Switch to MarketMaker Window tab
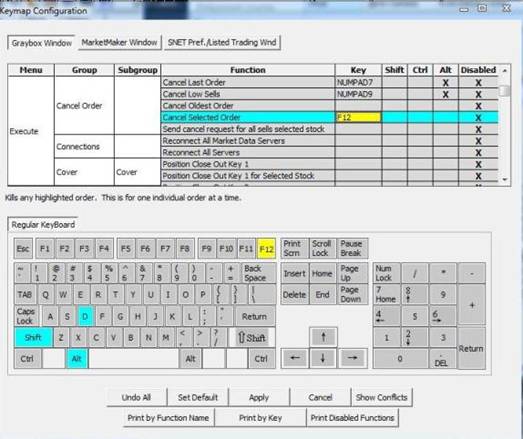 click(119, 43)
